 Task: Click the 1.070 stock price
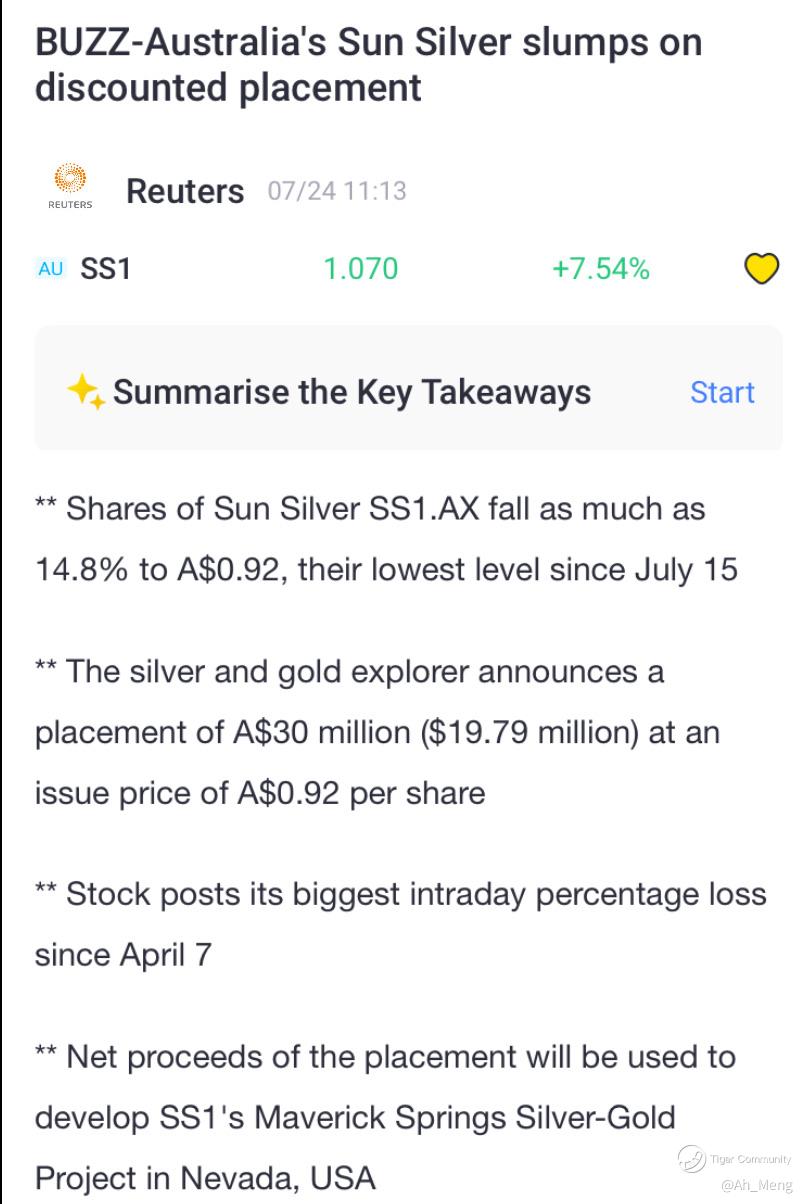pyautogui.click(x=360, y=269)
